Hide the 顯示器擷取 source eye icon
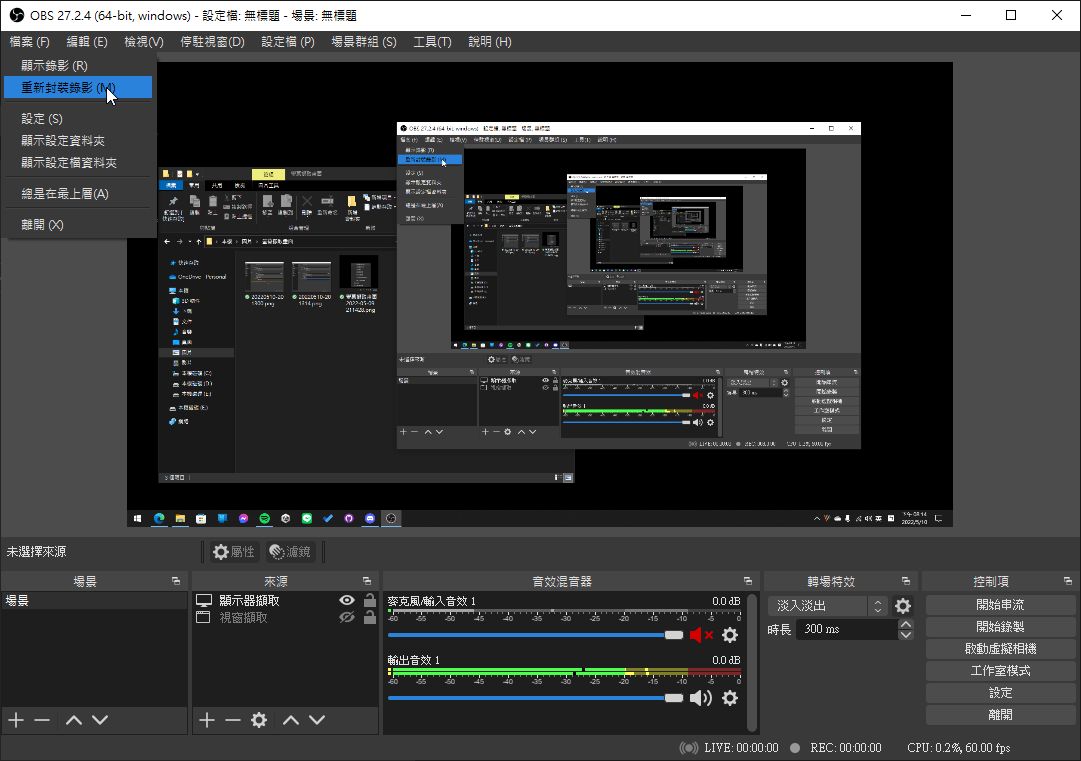The height and width of the screenshot is (761, 1081). [x=347, y=600]
